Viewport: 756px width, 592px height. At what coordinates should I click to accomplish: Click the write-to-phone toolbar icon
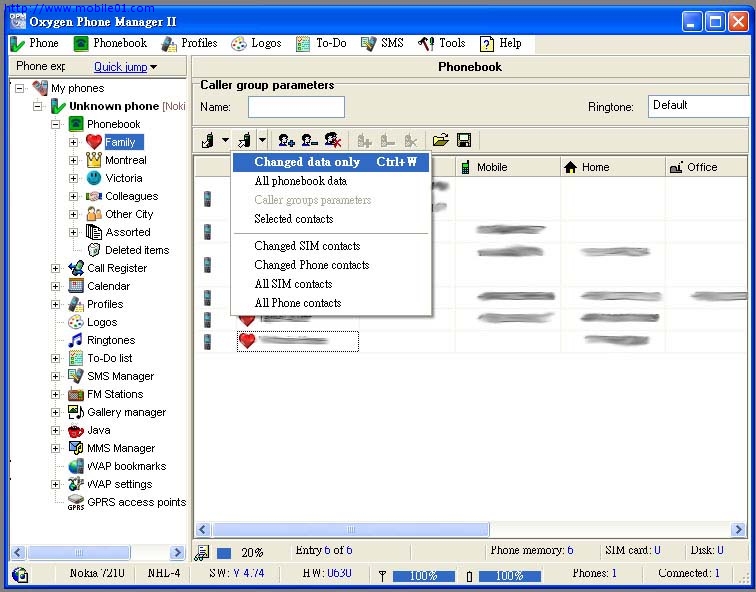point(244,140)
